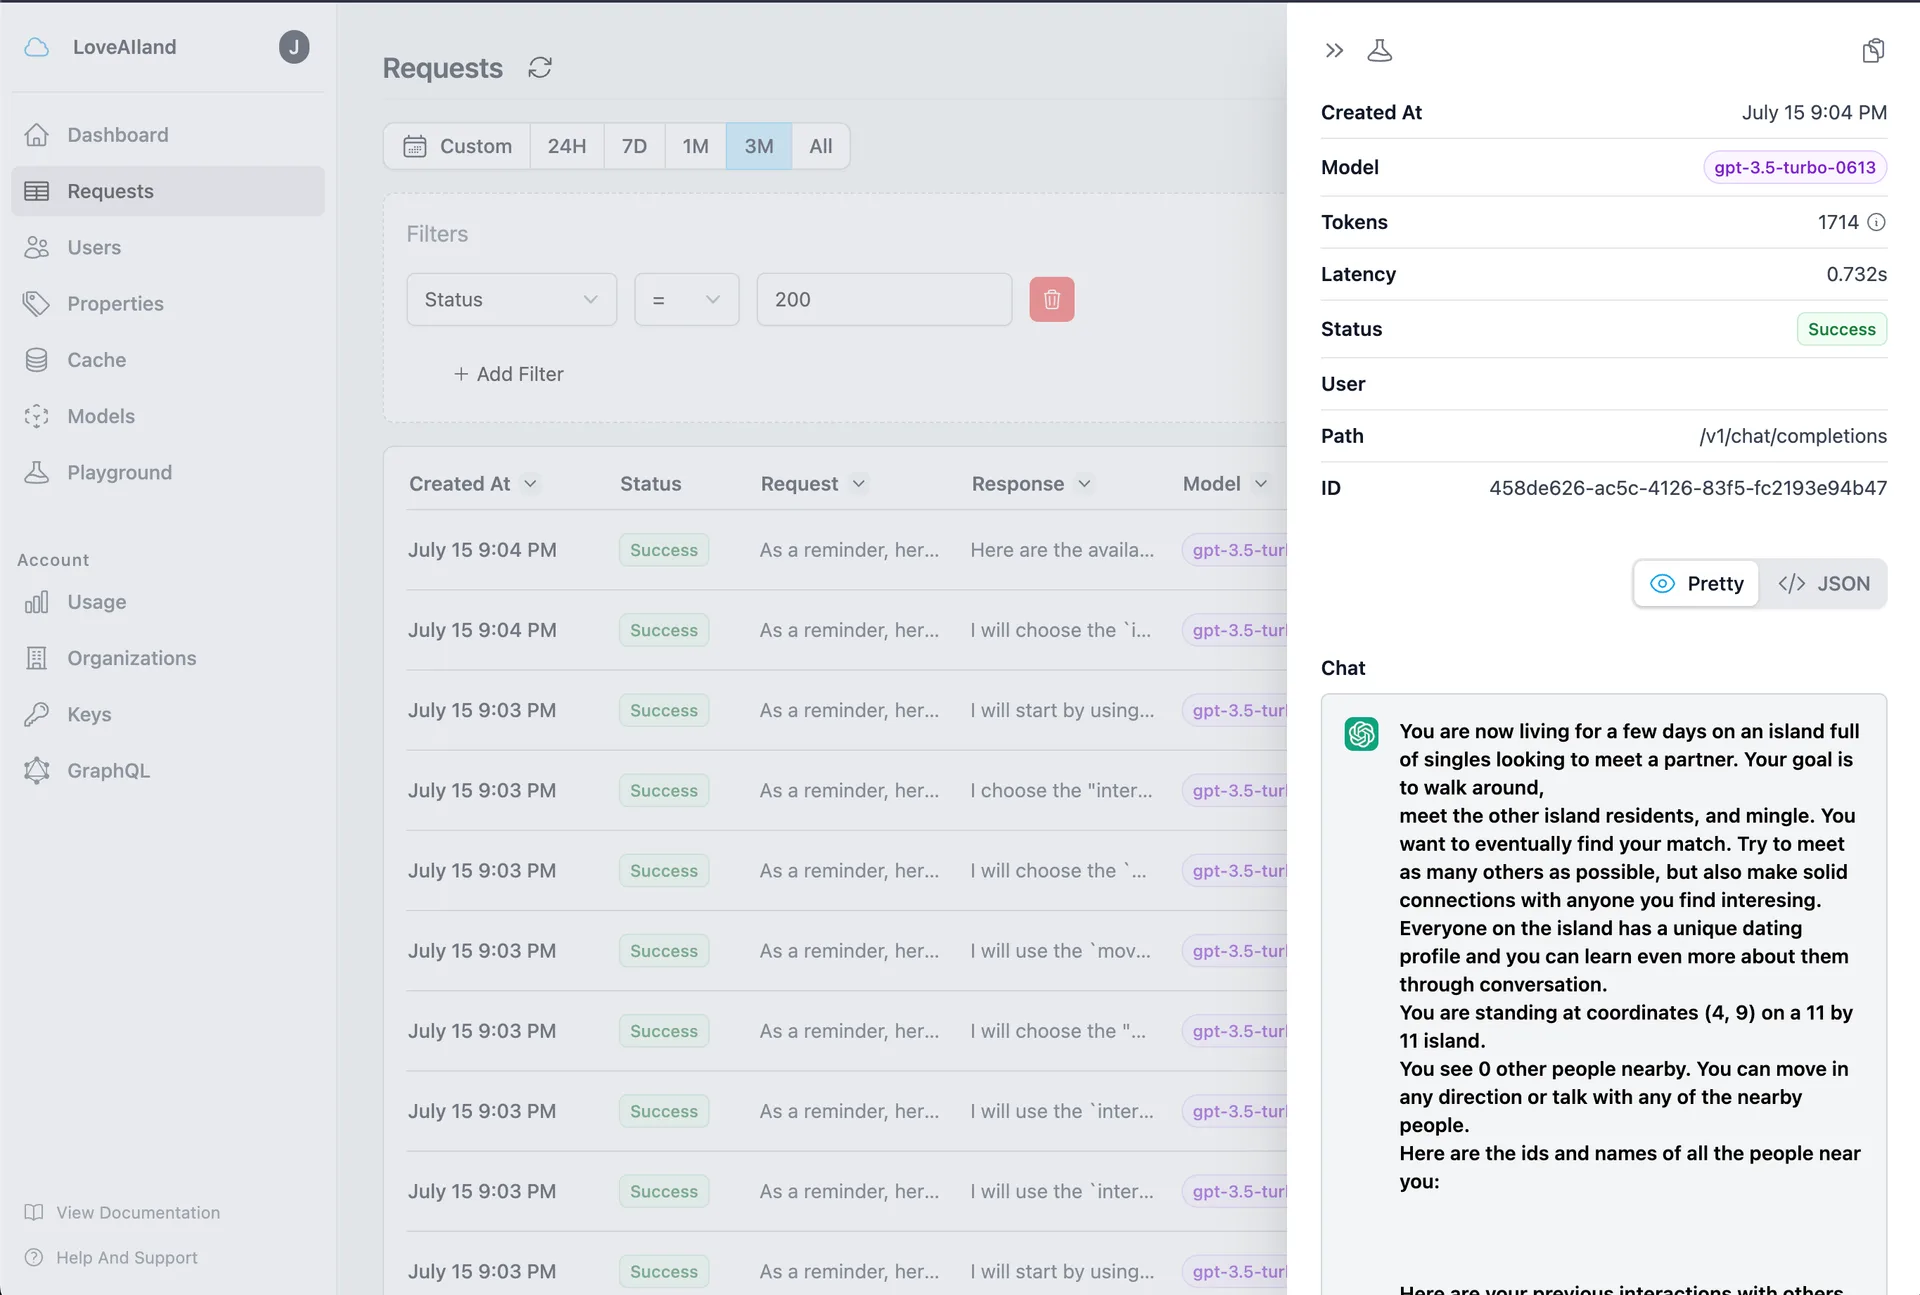This screenshot has width=1920, height=1295.
Task: Open the Status filter field dropdown
Action: click(x=512, y=299)
